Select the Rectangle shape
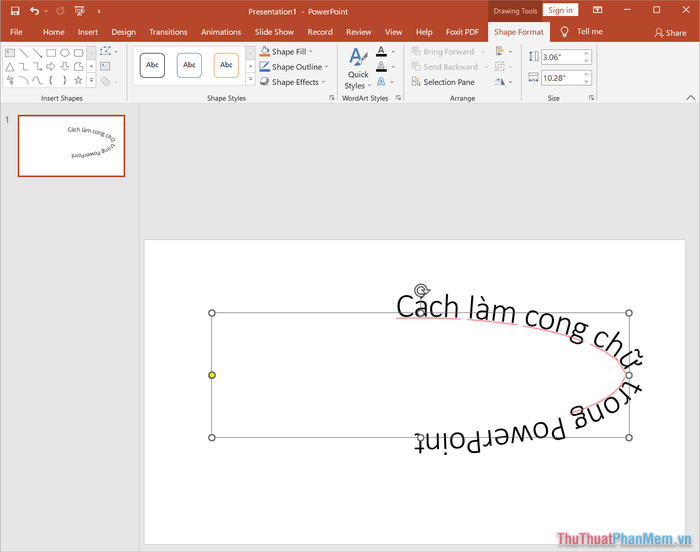This screenshot has width=700, height=552. point(51,53)
